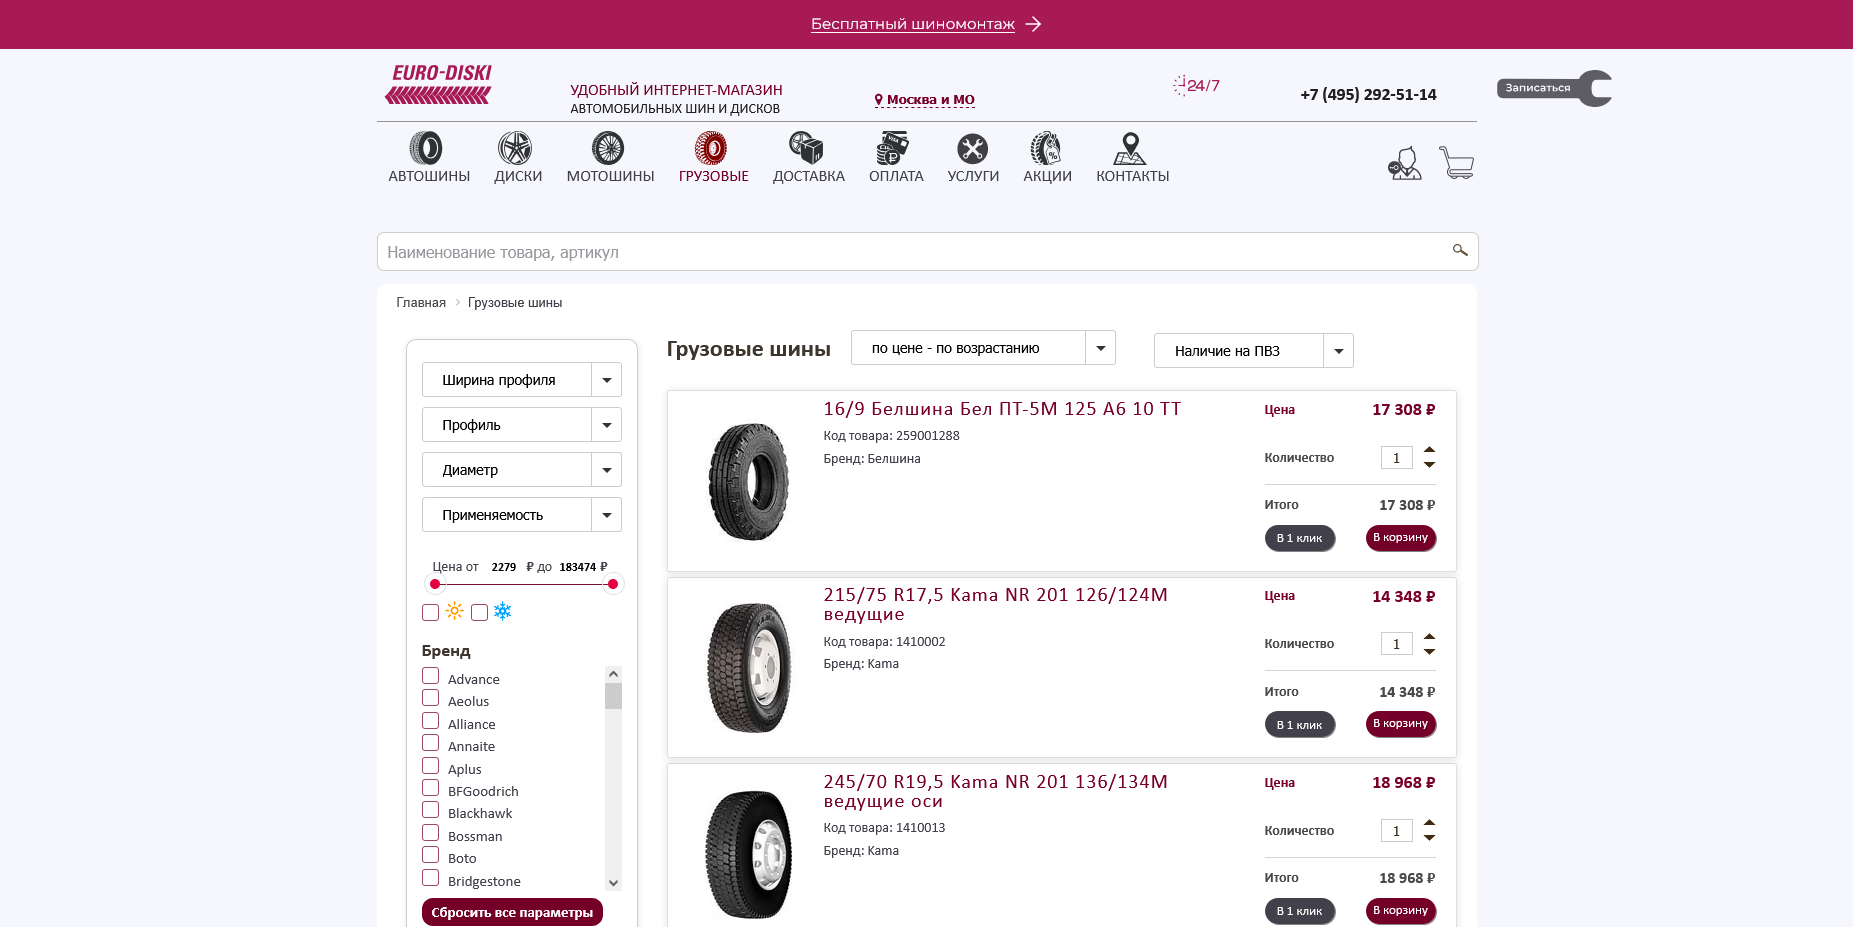The image size is (1853, 927).
Task: Check the Advance brand checkbox
Action: pos(431,676)
